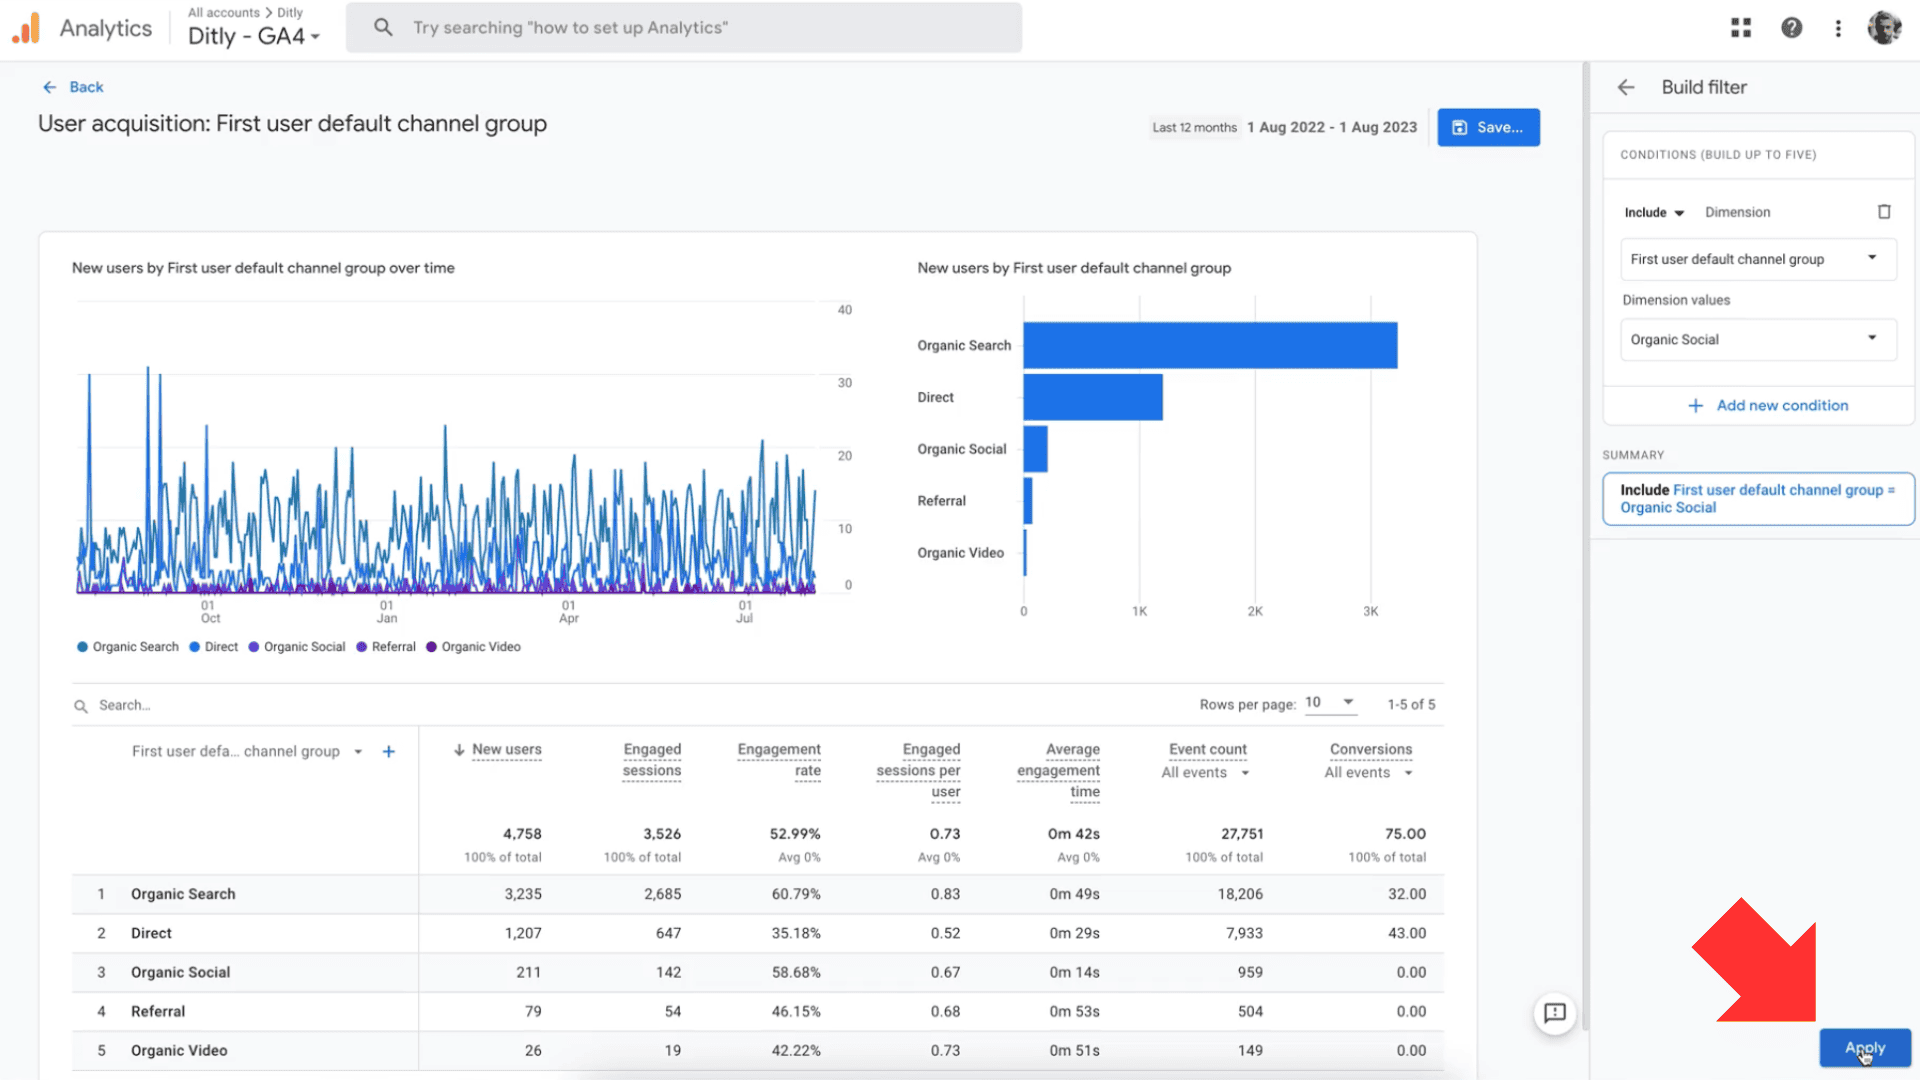
Task: Sort by Engagement rate column header
Action: [779, 760]
